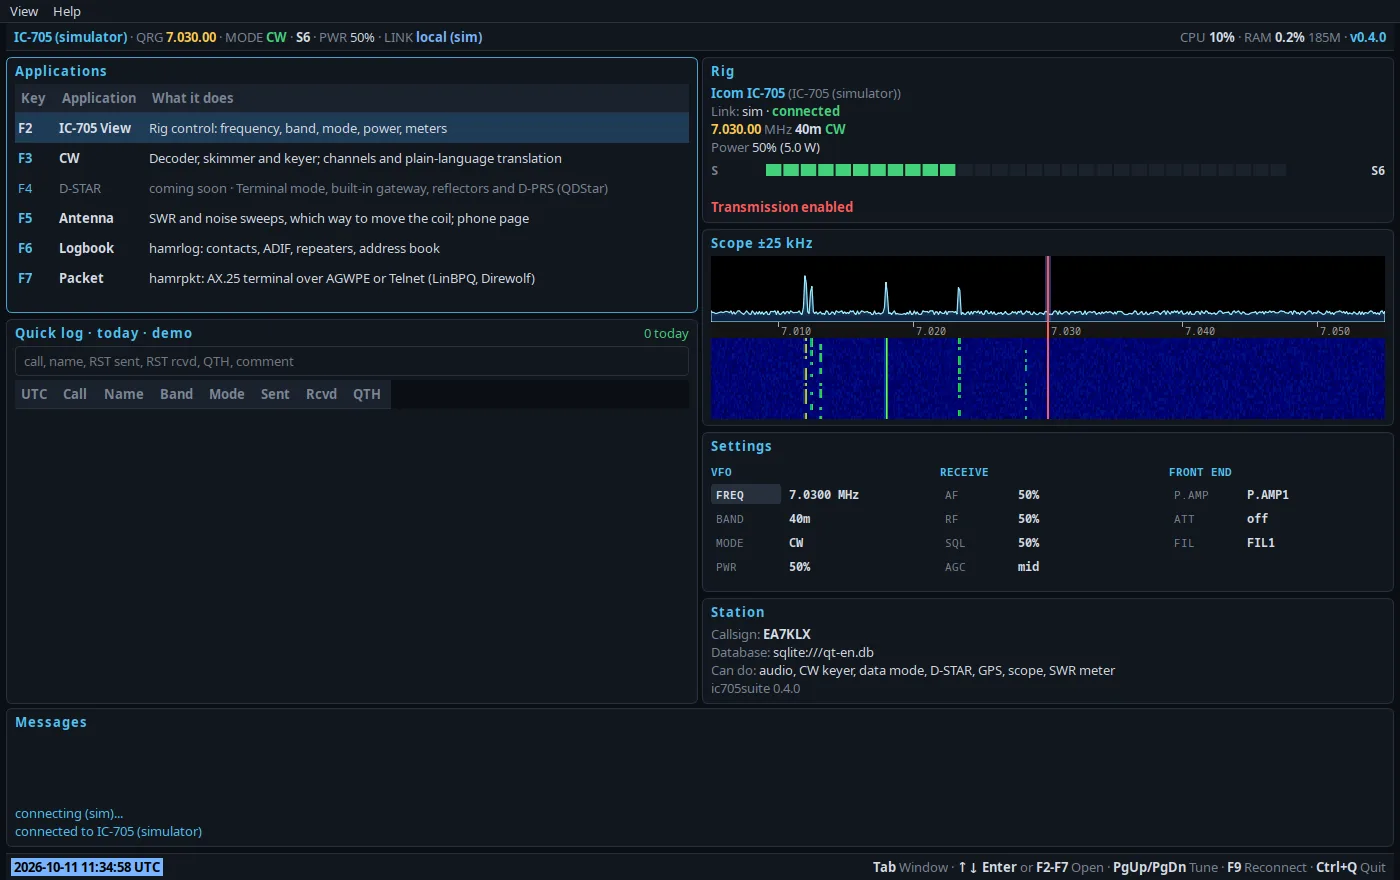Screen dimensions: 1400x880
Task: Select the SQL receive setting label
Action: [x=955, y=543]
